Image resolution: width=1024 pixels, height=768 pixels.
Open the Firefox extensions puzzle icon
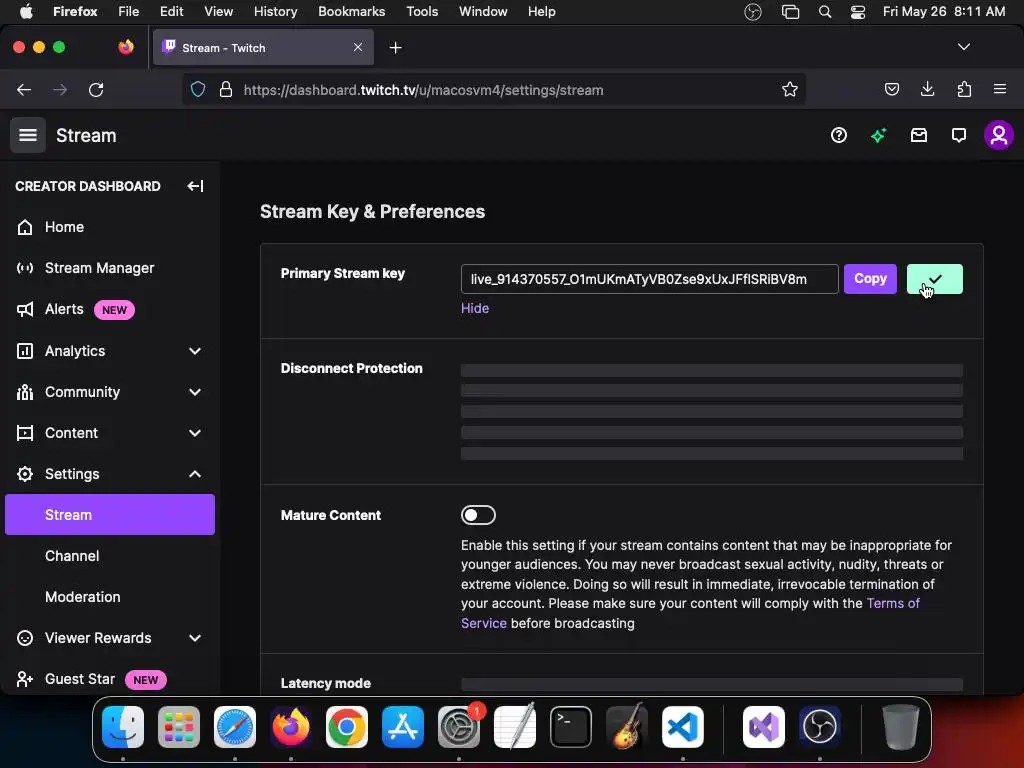pyautogui.click(x=964, y=89)
